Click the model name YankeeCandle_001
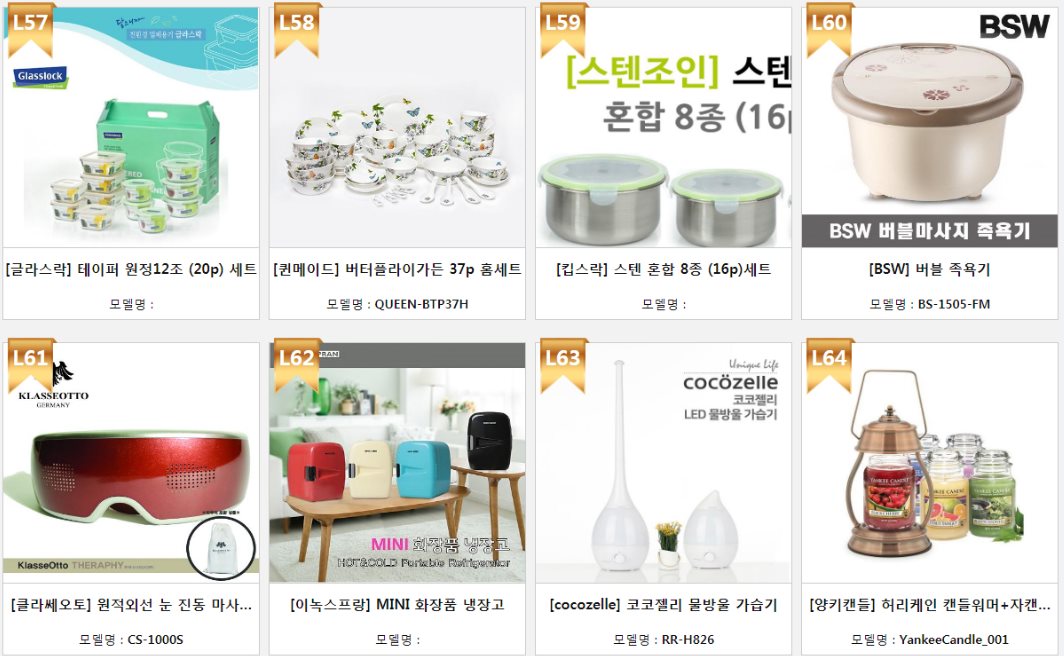Image resolution: width=1064 pixels, height=656 pixels. coord(953,639)
